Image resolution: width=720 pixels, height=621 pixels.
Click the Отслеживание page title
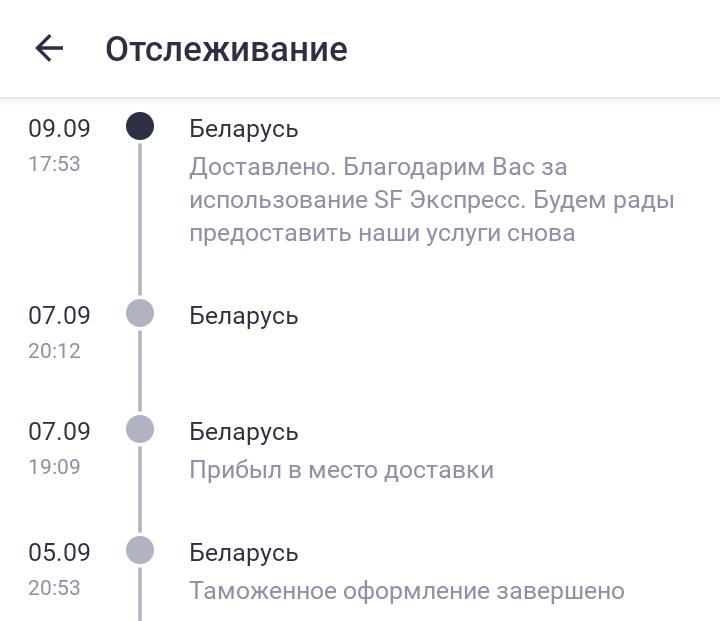pyautogui.click(x=226, y=49)
